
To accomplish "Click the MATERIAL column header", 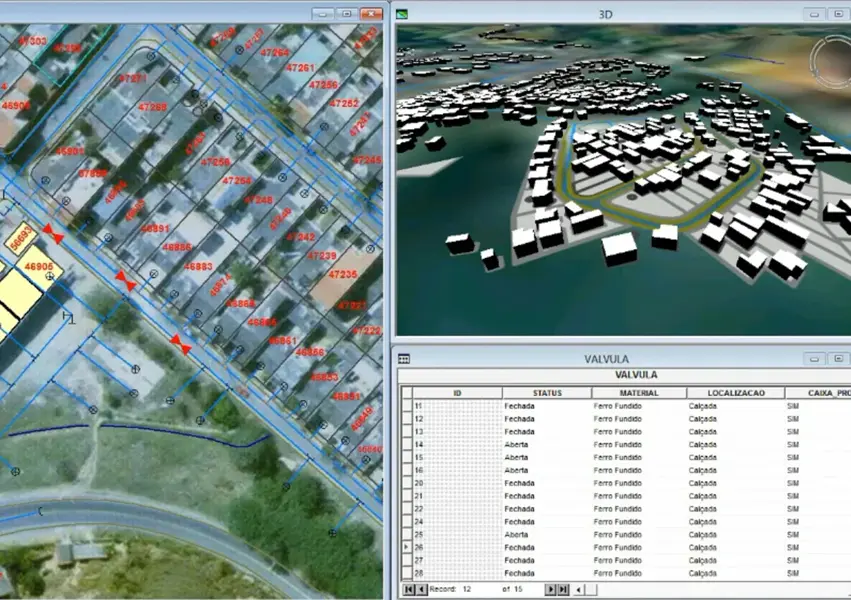I will coord(639,393).
